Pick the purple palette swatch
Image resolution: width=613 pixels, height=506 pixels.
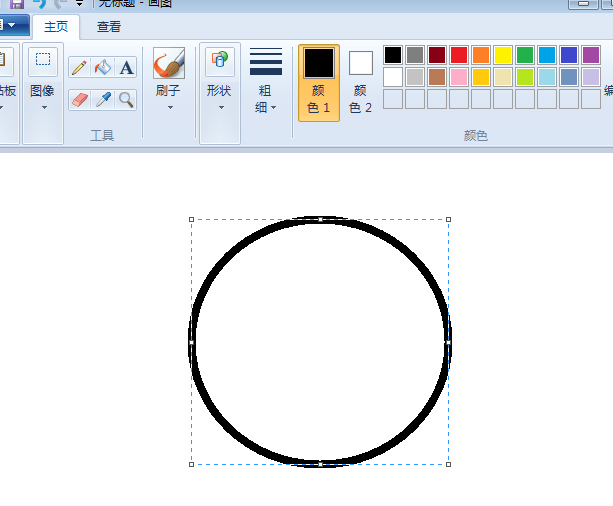coord(591,55)
